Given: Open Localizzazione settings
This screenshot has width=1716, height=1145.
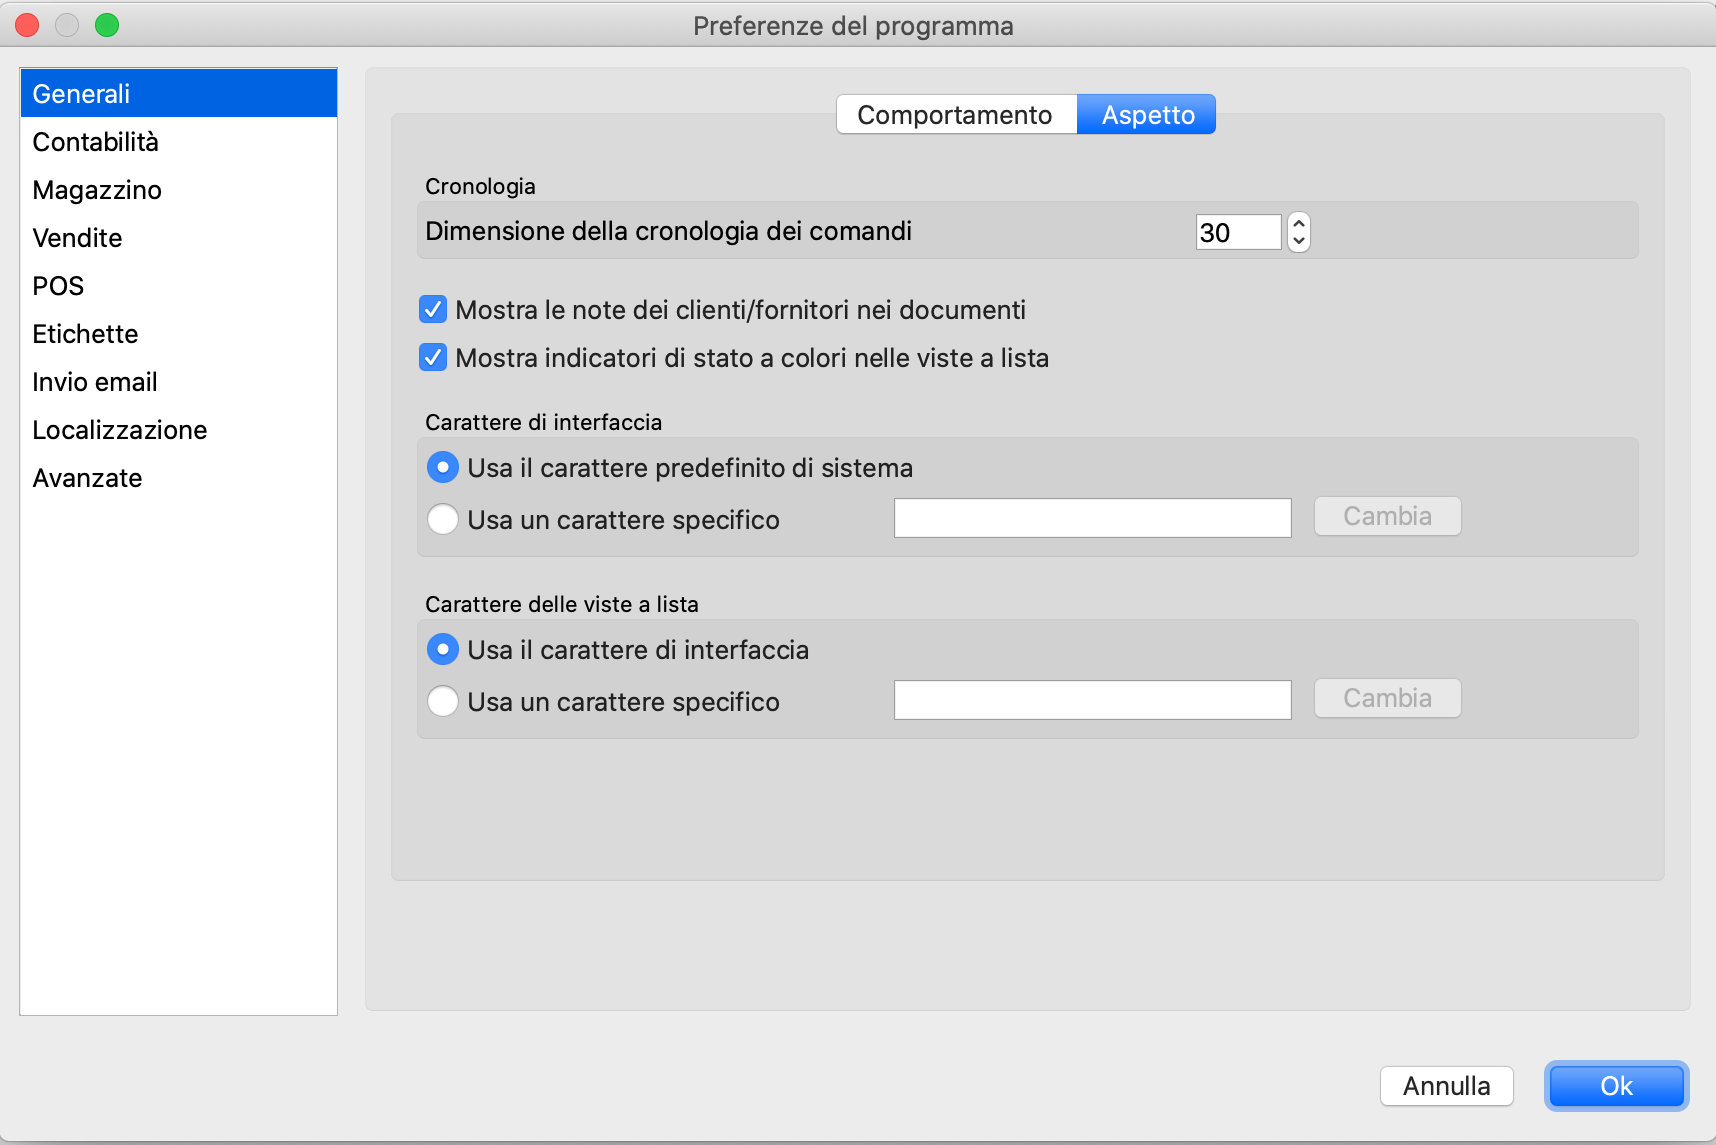Looking at the screenshot, I should (x=119, y=430).
